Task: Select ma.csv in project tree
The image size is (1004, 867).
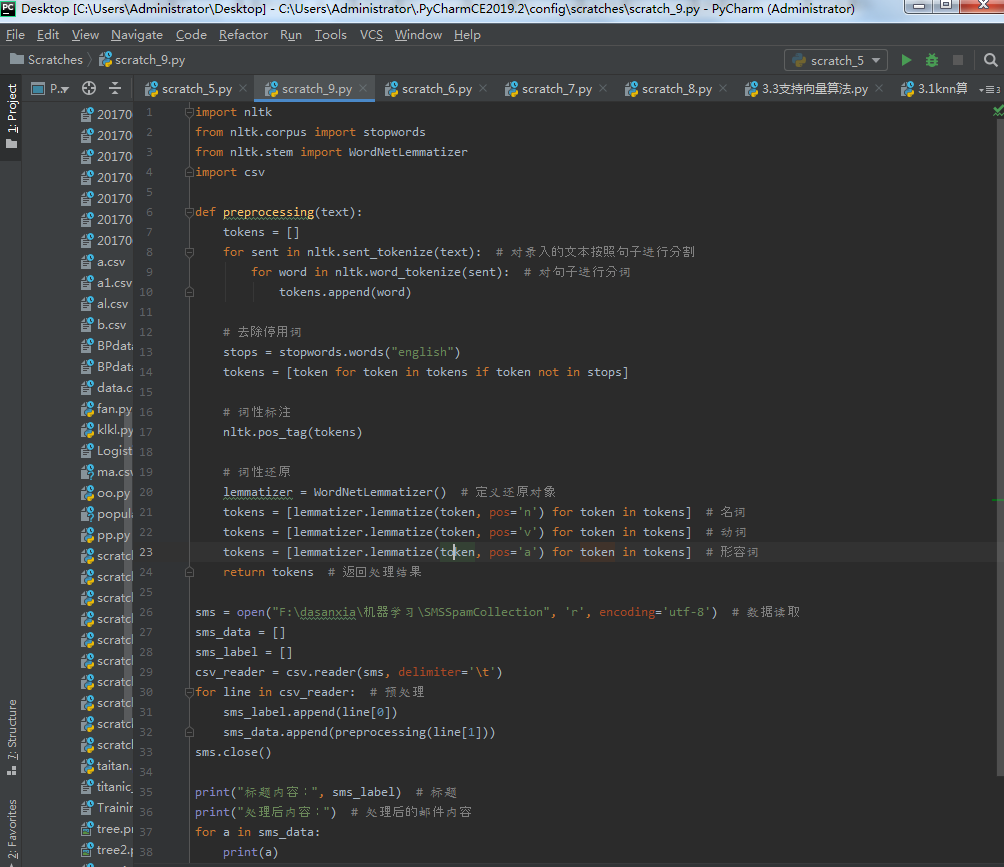Action: pos(107,472)
